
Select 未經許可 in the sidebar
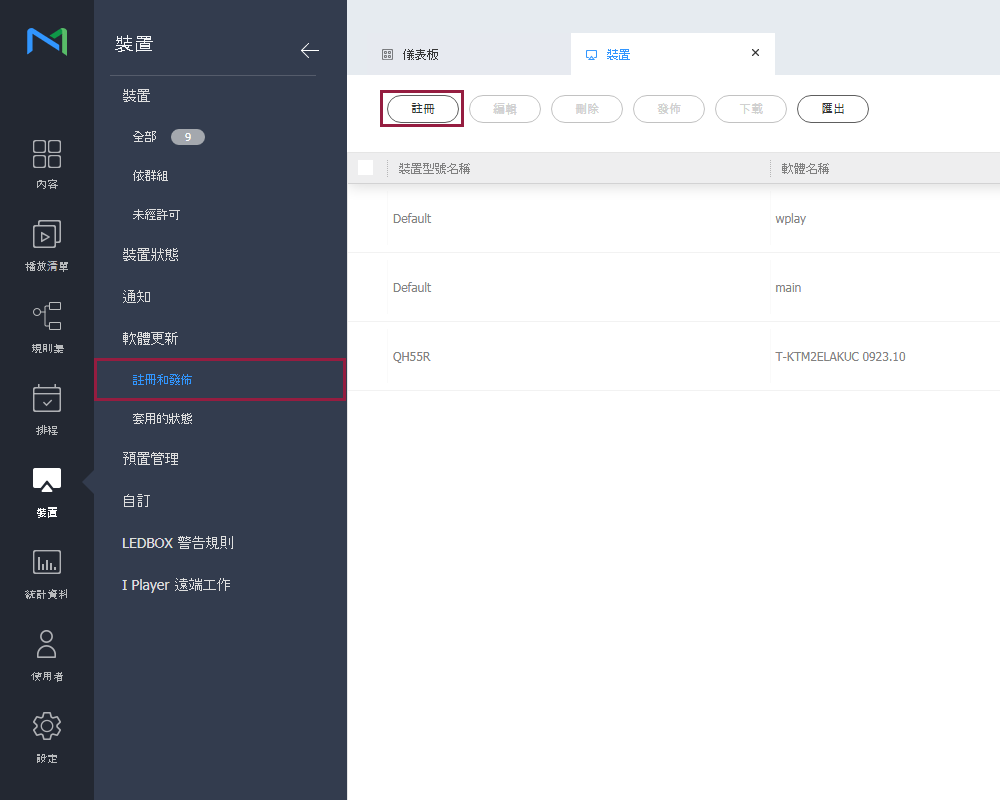(x=156, y=215)
